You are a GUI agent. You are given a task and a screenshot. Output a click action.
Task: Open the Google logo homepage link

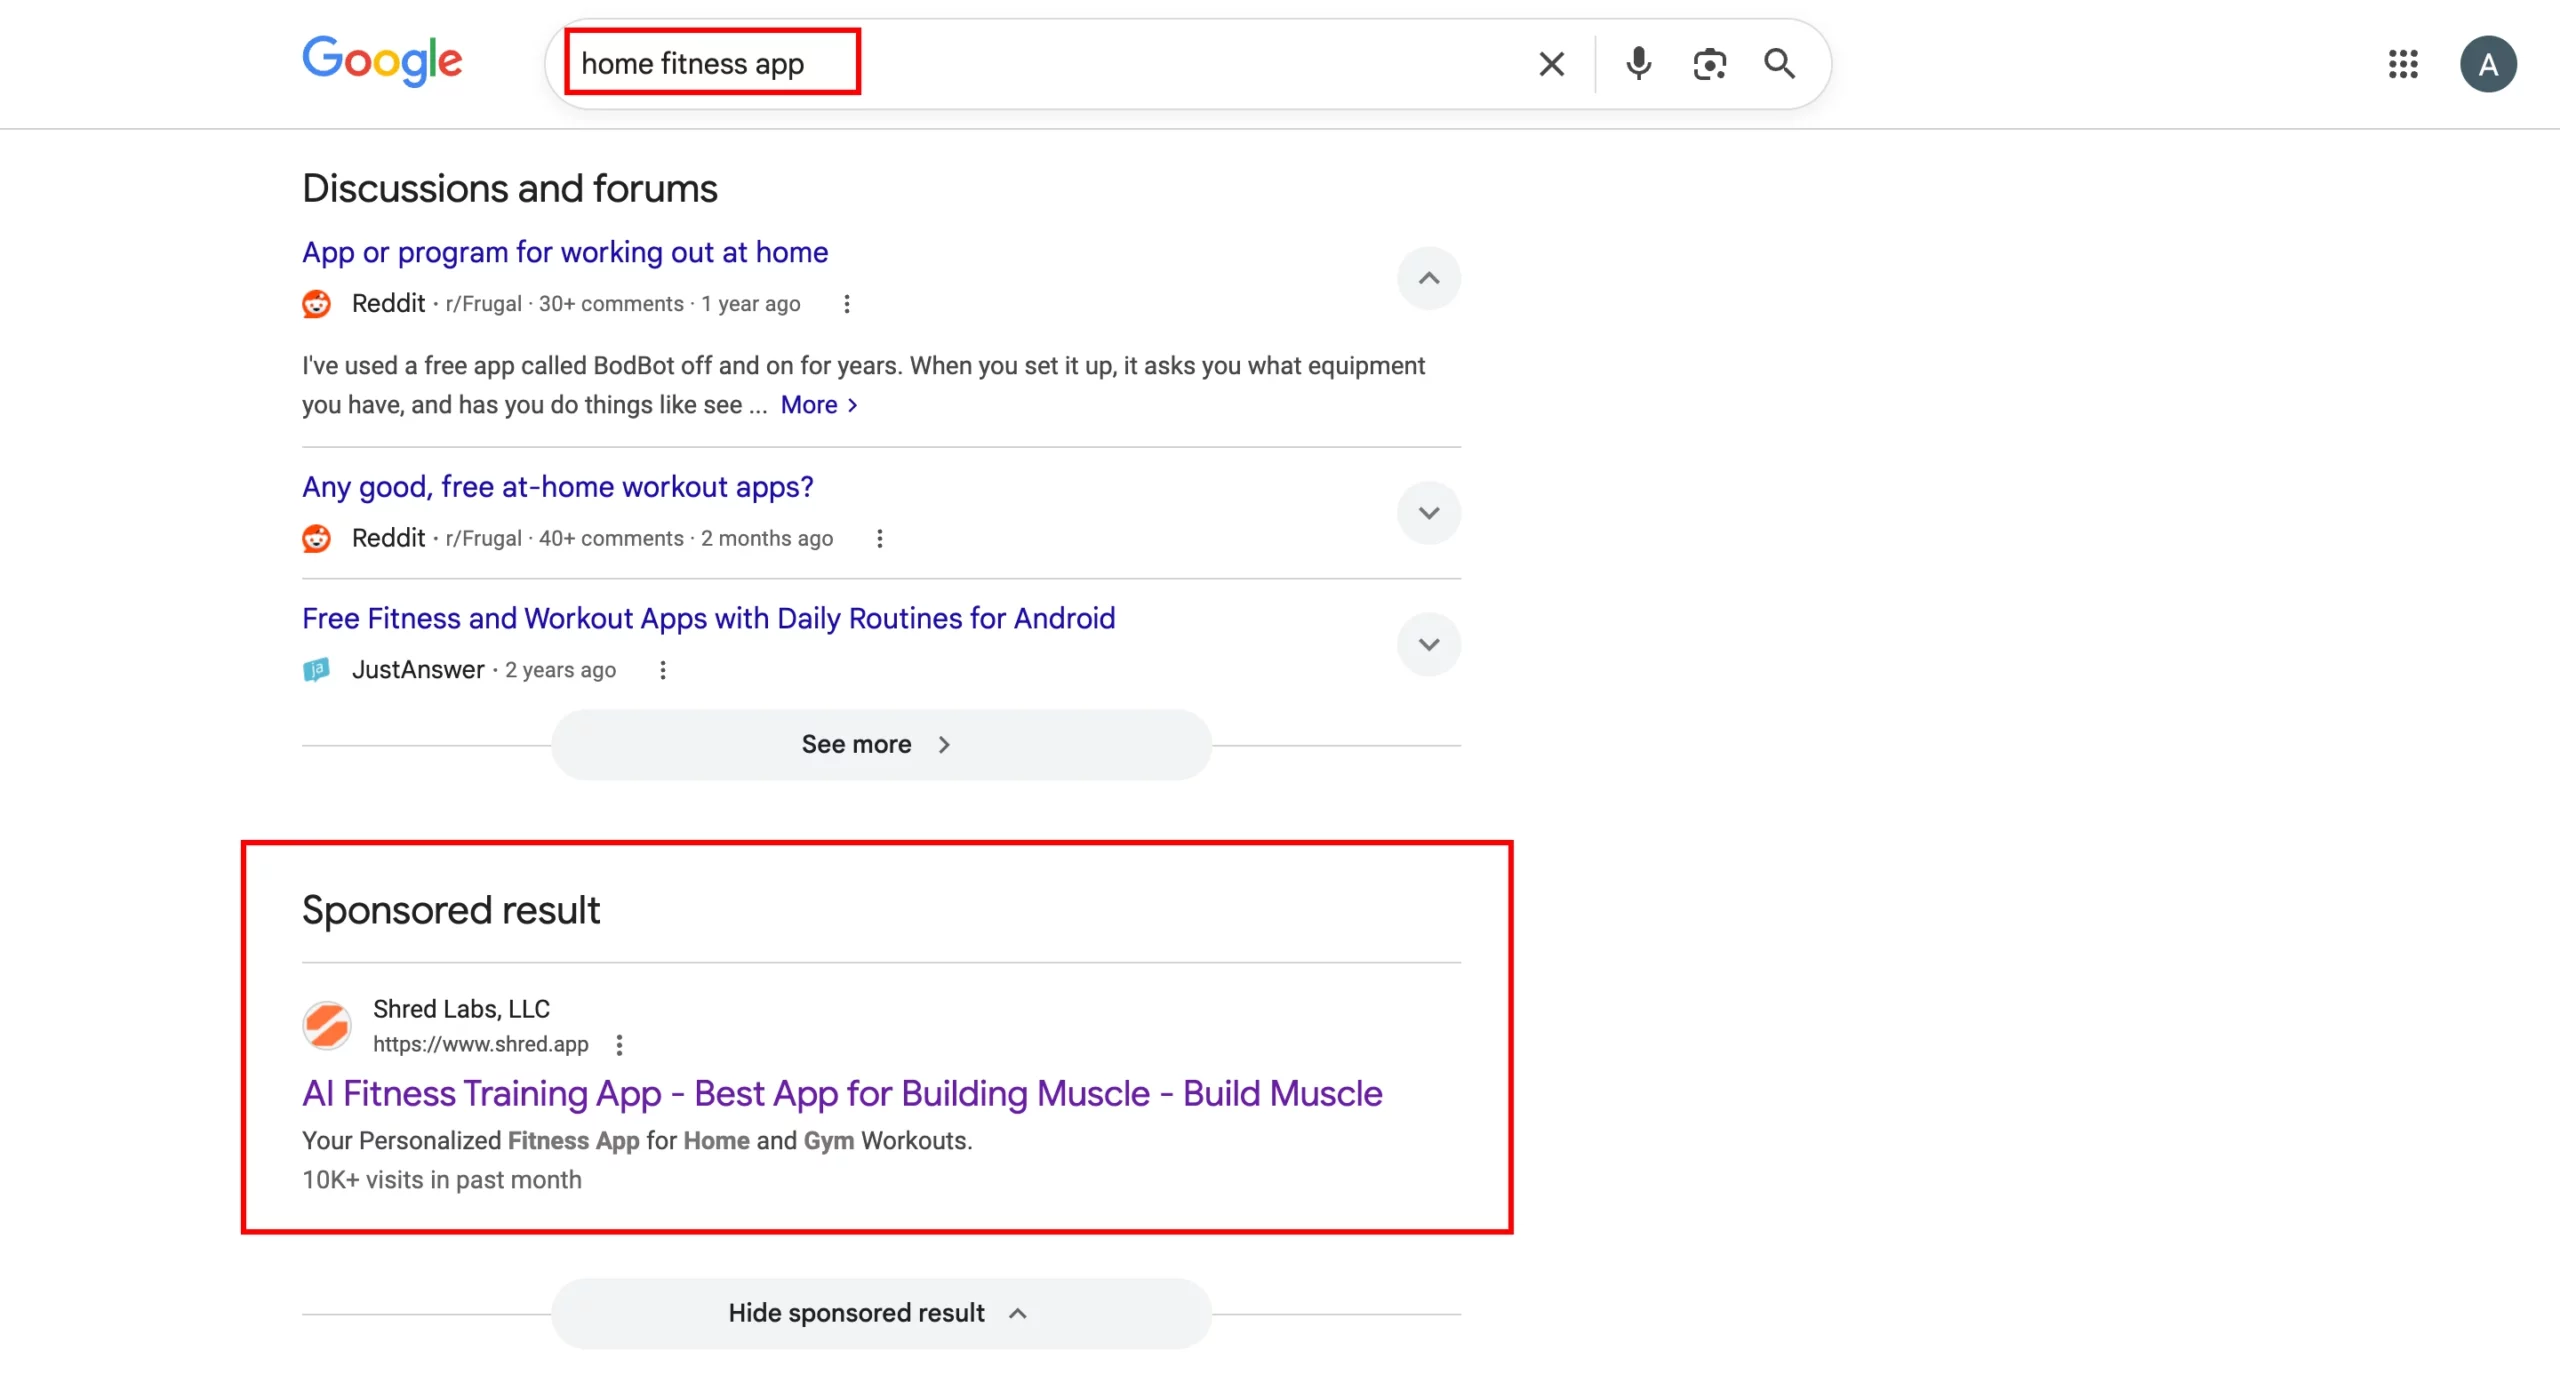(382, 61)
